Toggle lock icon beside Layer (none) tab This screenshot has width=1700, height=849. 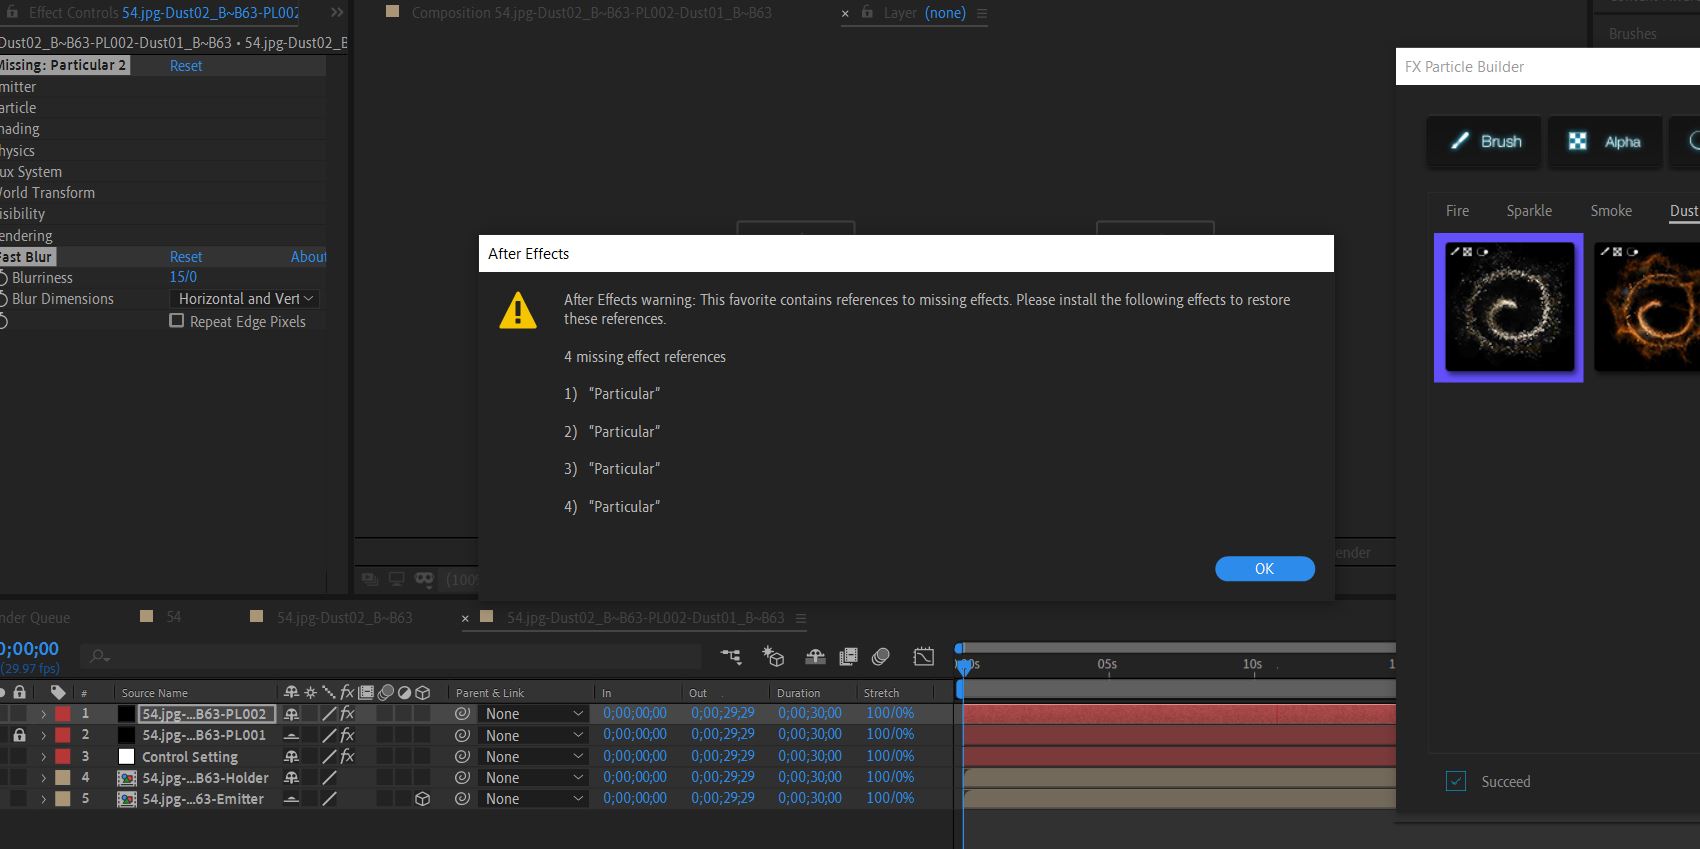point(867,13)
